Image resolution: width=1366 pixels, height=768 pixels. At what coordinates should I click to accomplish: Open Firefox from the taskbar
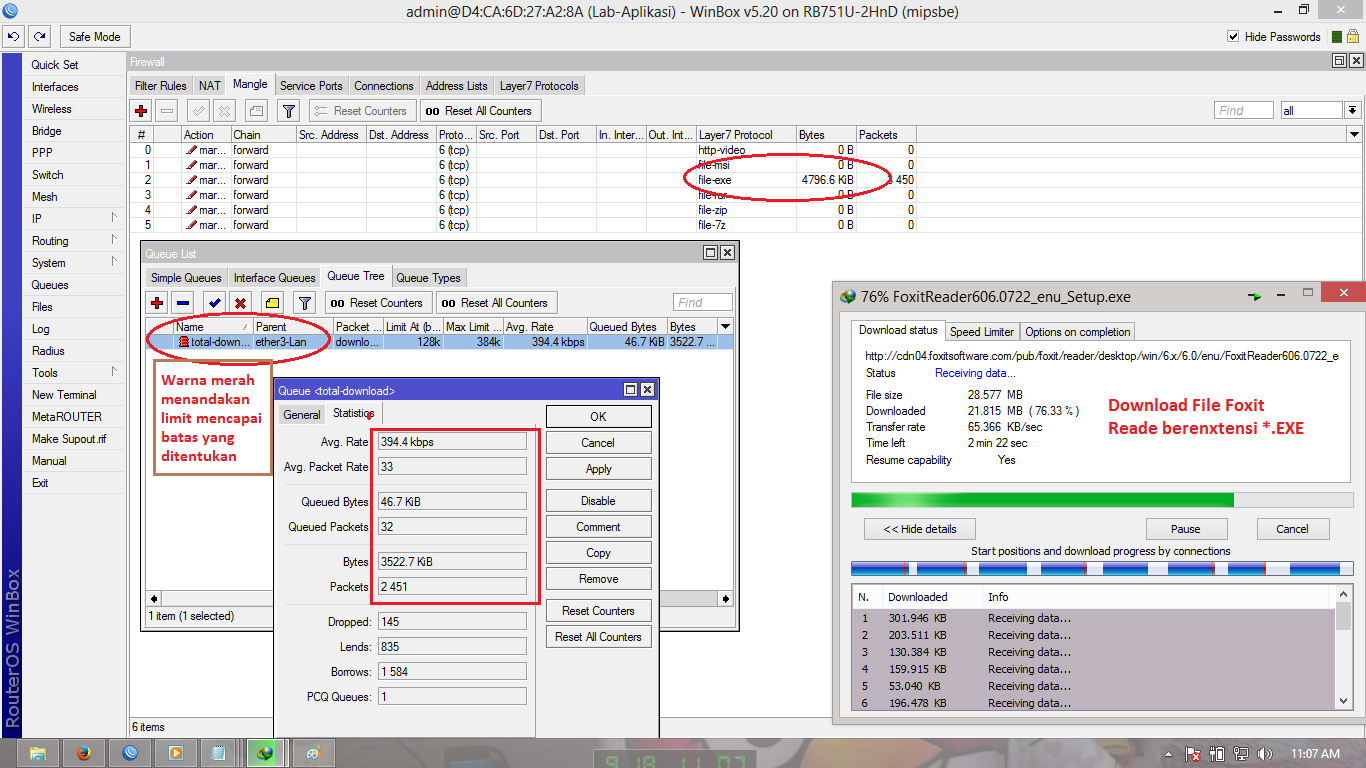click(83, 753)
